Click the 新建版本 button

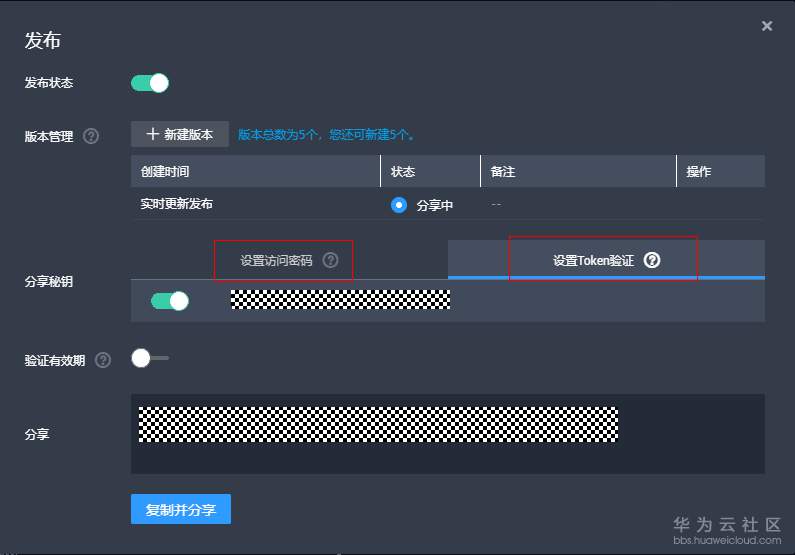179,134
